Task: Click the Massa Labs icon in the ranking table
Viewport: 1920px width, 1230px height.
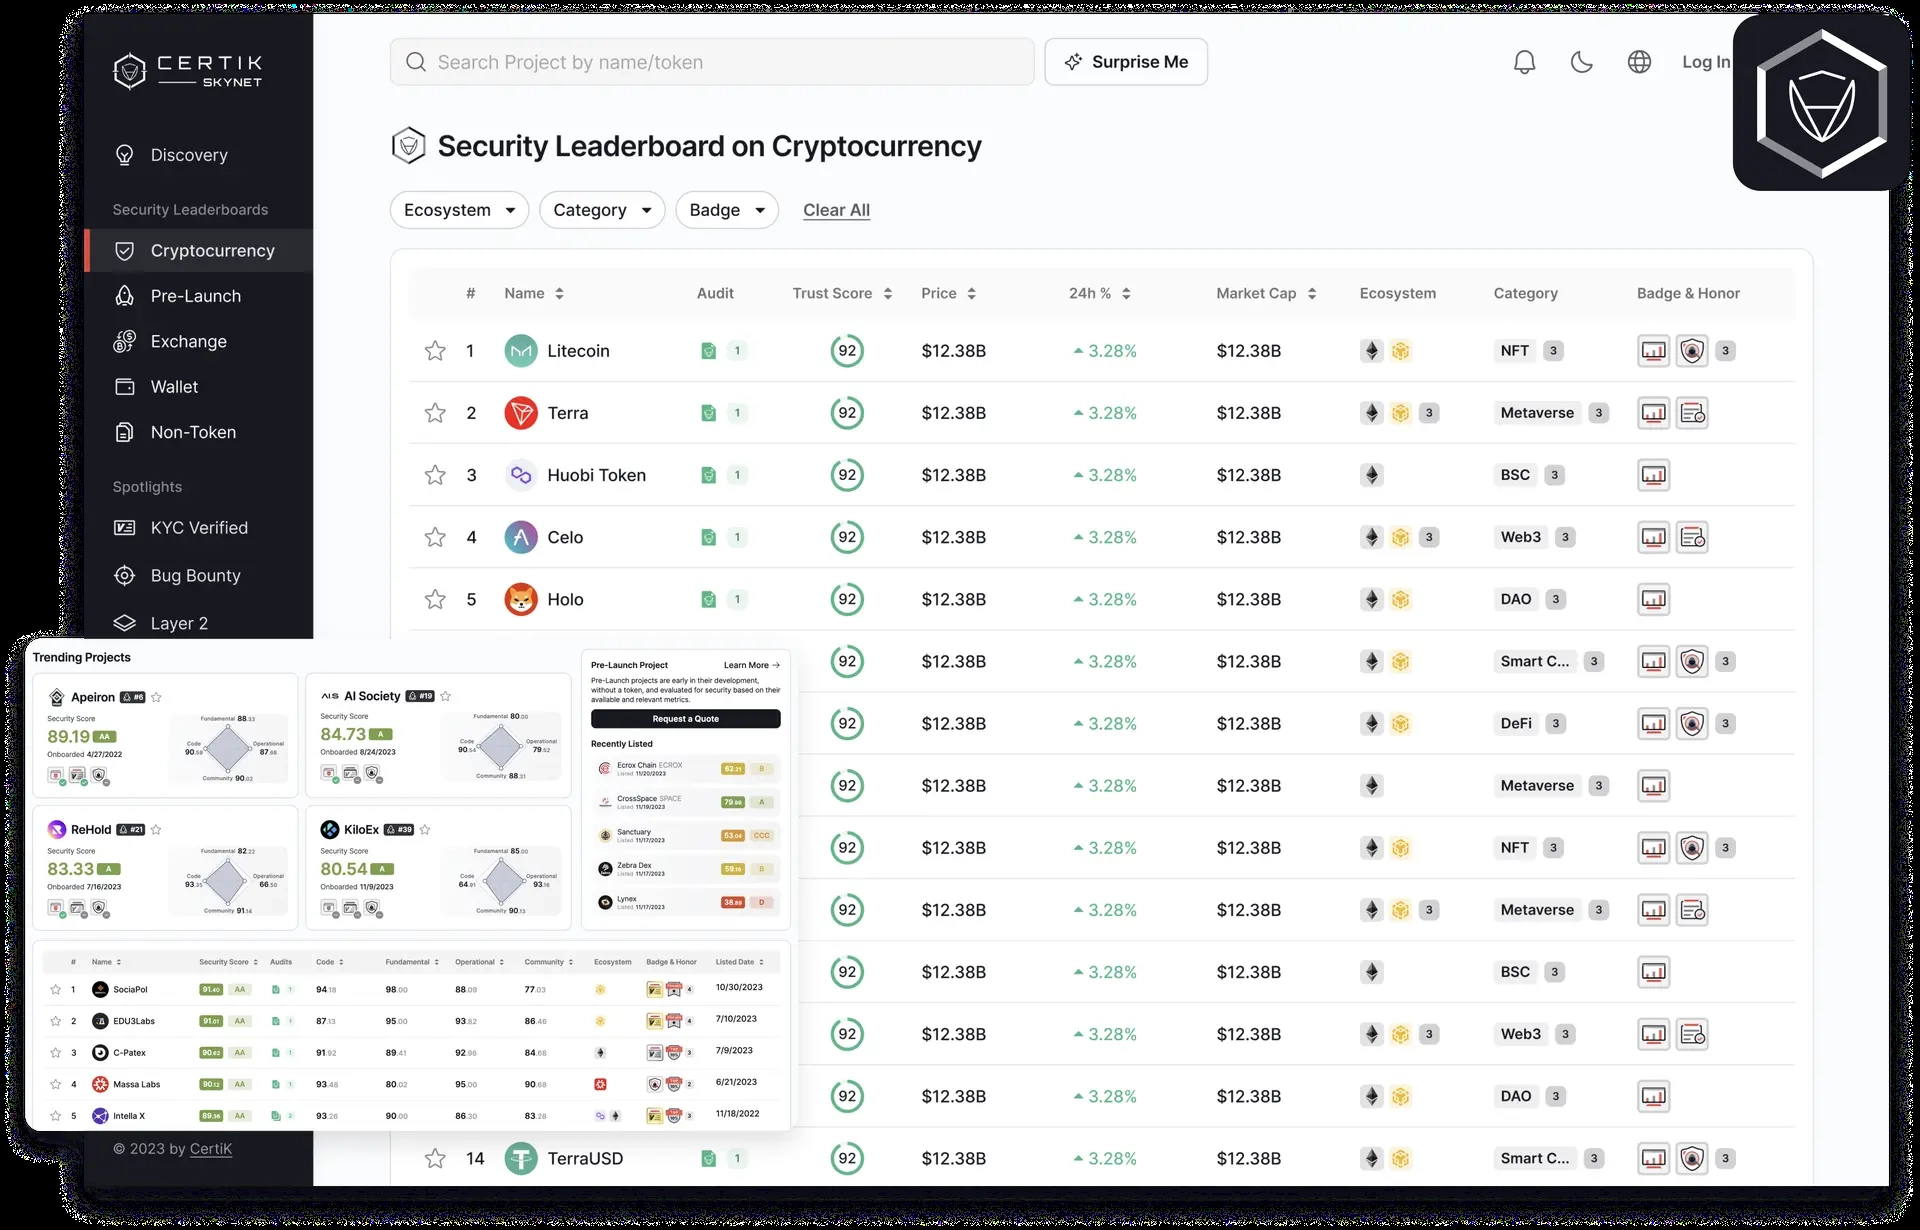Action: 100,1084
